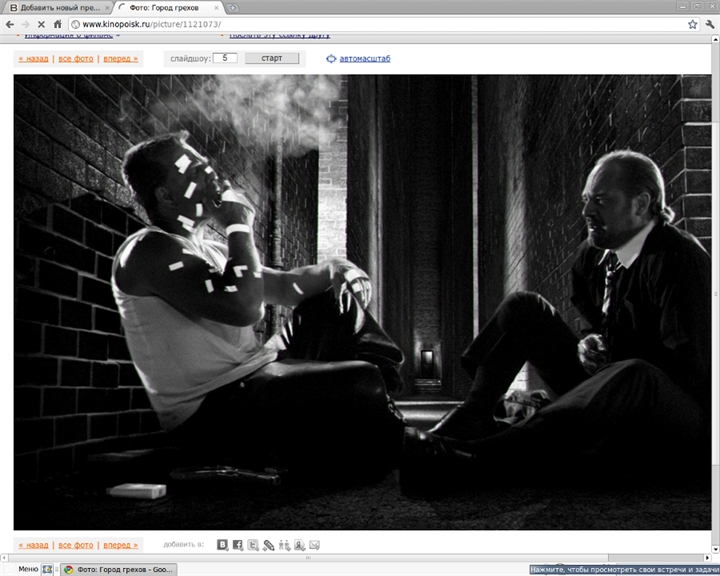Go back with the browser back arrow
Image resolution: width=720 pixels, height=576 pixels.
point(10,24)
